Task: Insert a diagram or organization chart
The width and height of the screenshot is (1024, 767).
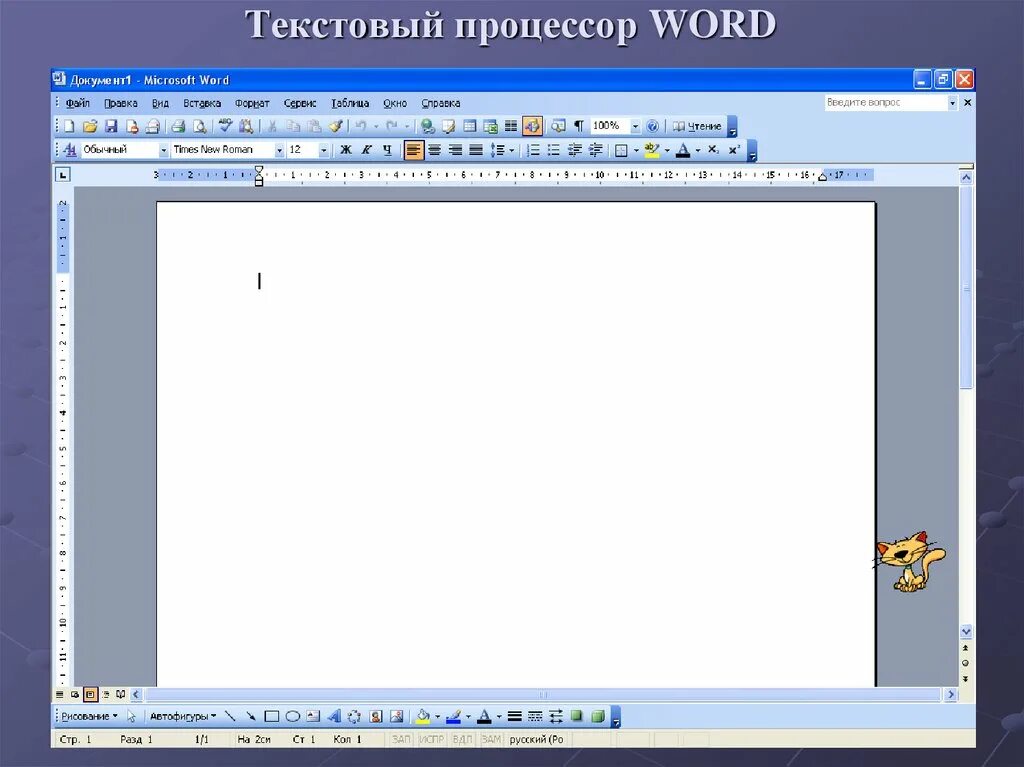Action: point(355,717)
